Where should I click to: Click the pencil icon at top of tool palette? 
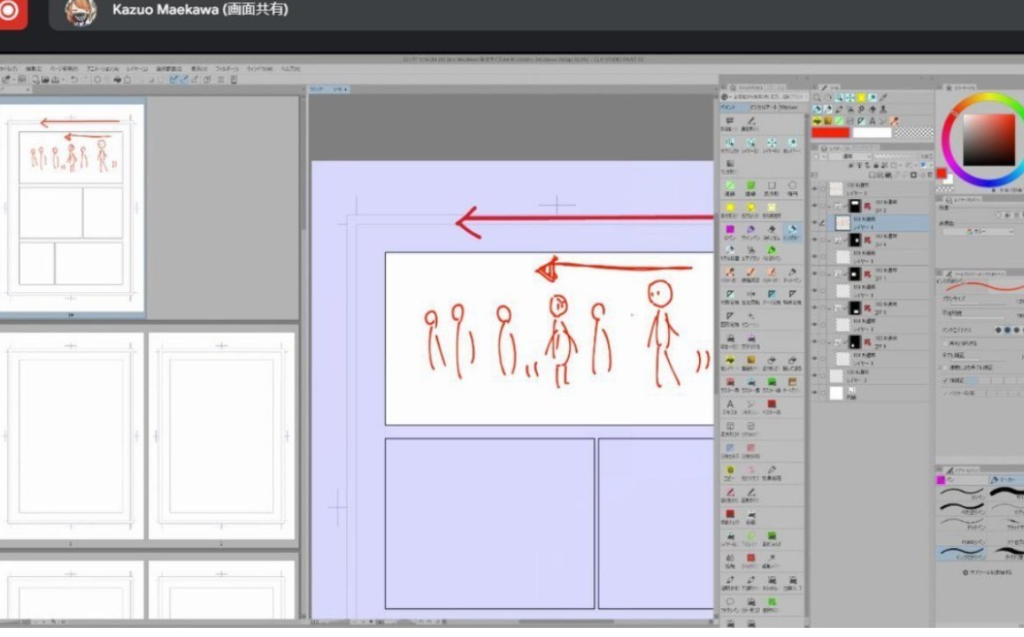tap(751, 121)
